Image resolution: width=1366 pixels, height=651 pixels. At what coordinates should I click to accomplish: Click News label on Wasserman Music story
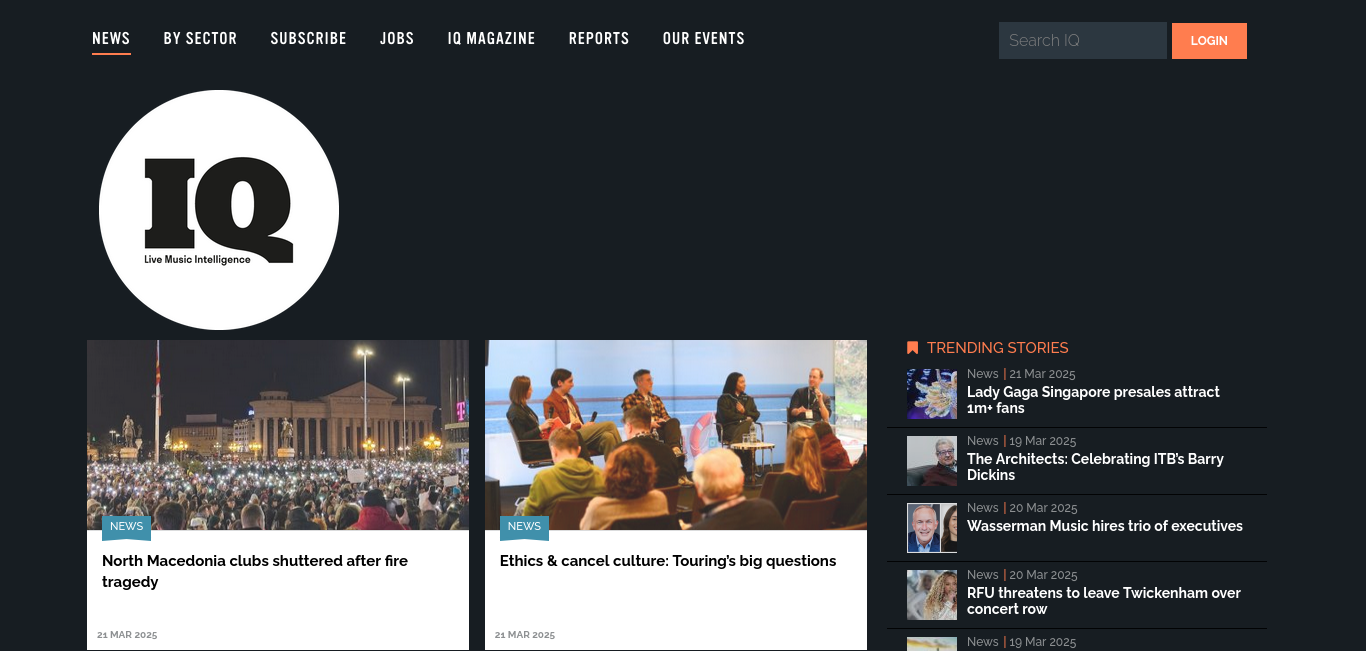[x=983, y=508]
